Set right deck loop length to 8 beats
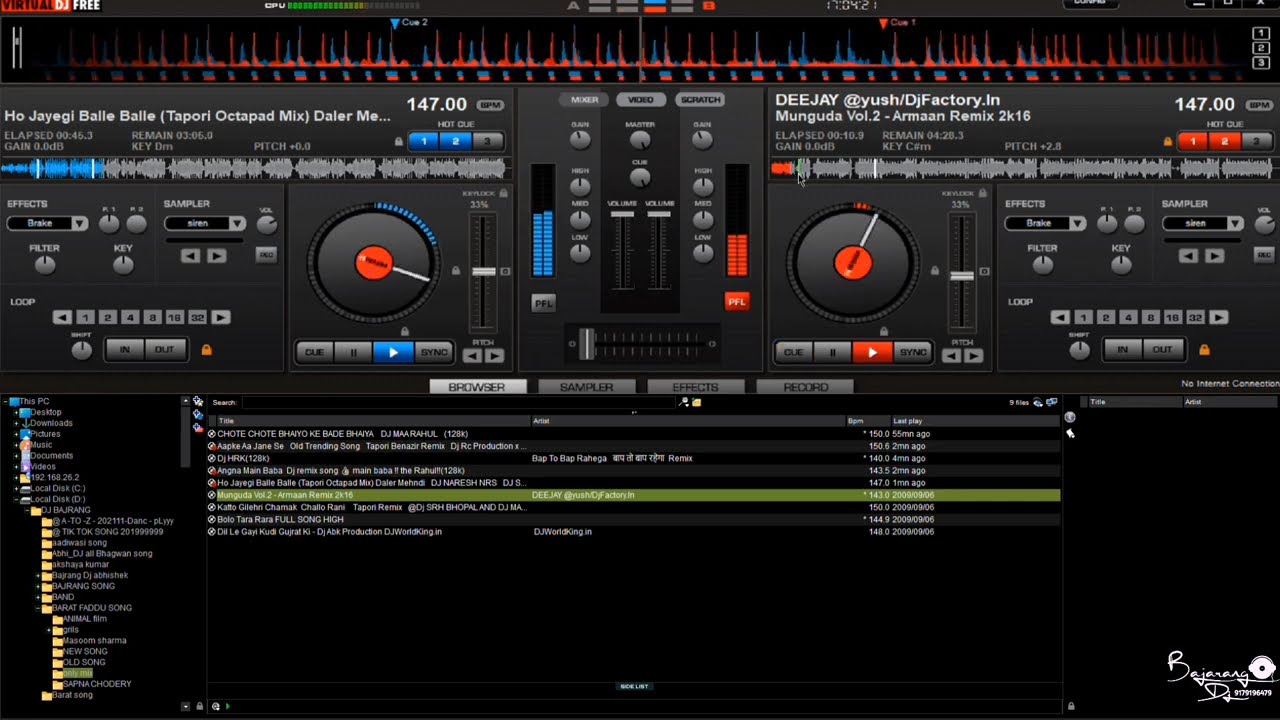The image size is (1280, 720). [x=1150, y=317]
